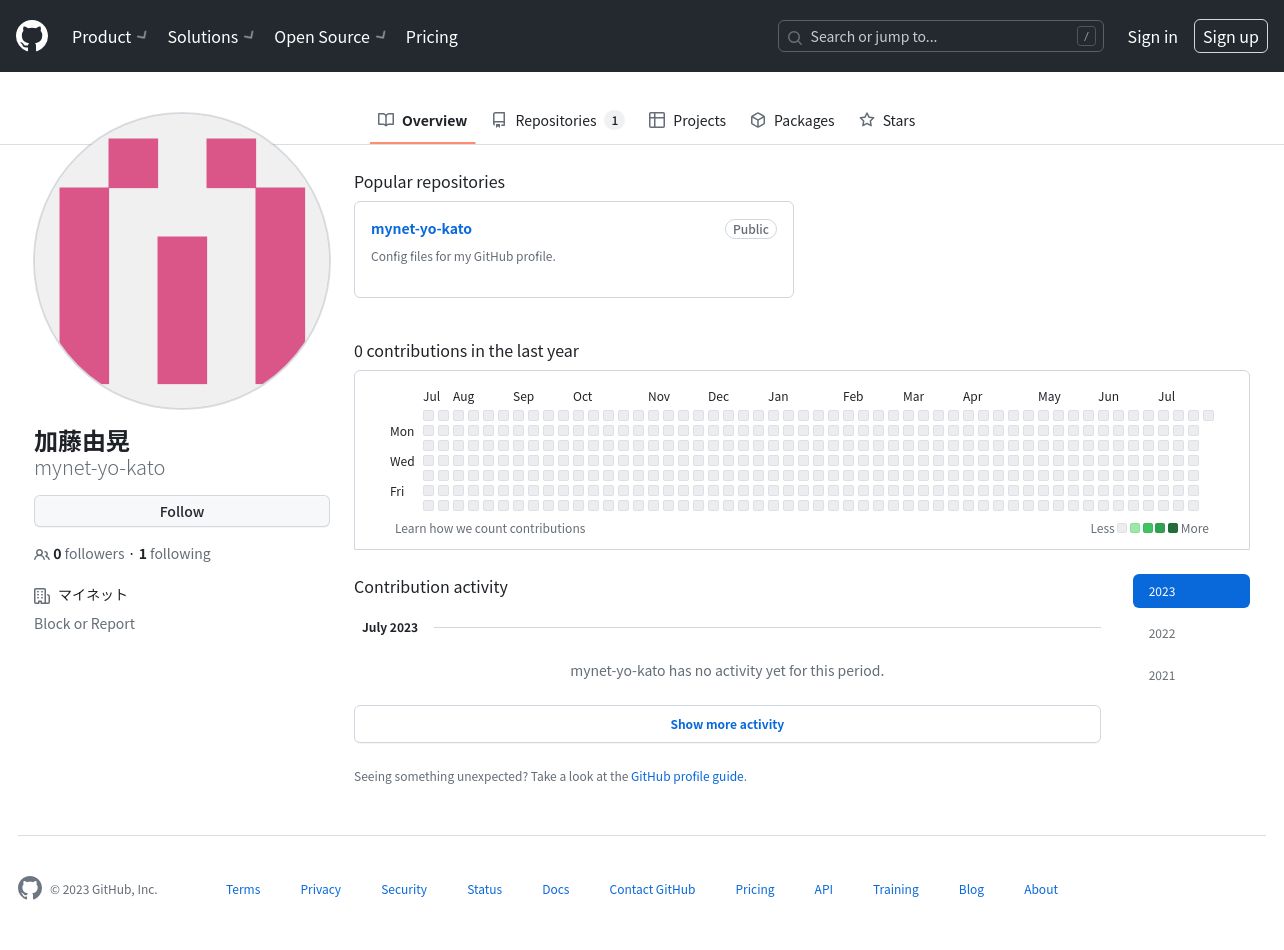Open the pink identicon profile avatar

[182, 261]
